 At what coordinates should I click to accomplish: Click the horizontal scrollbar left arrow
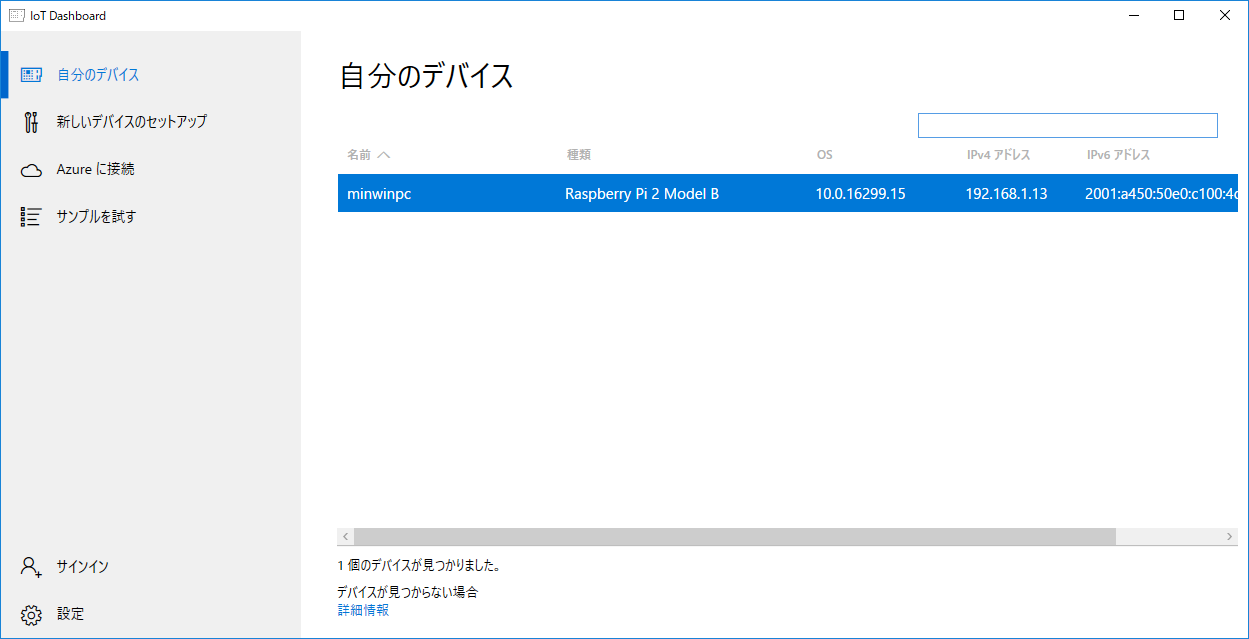346,537
